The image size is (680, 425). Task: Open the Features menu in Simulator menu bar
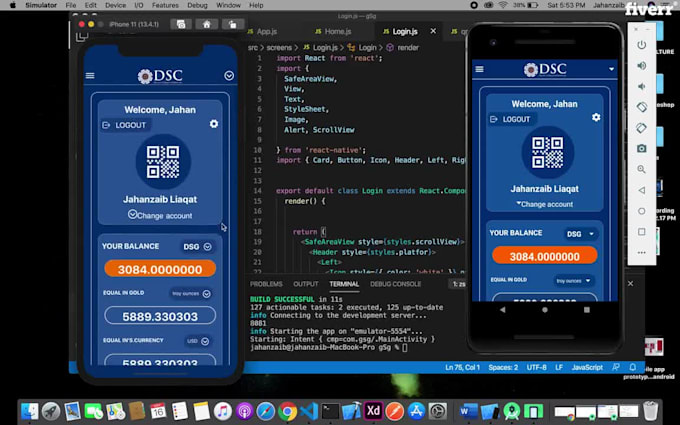coord(165,5)
